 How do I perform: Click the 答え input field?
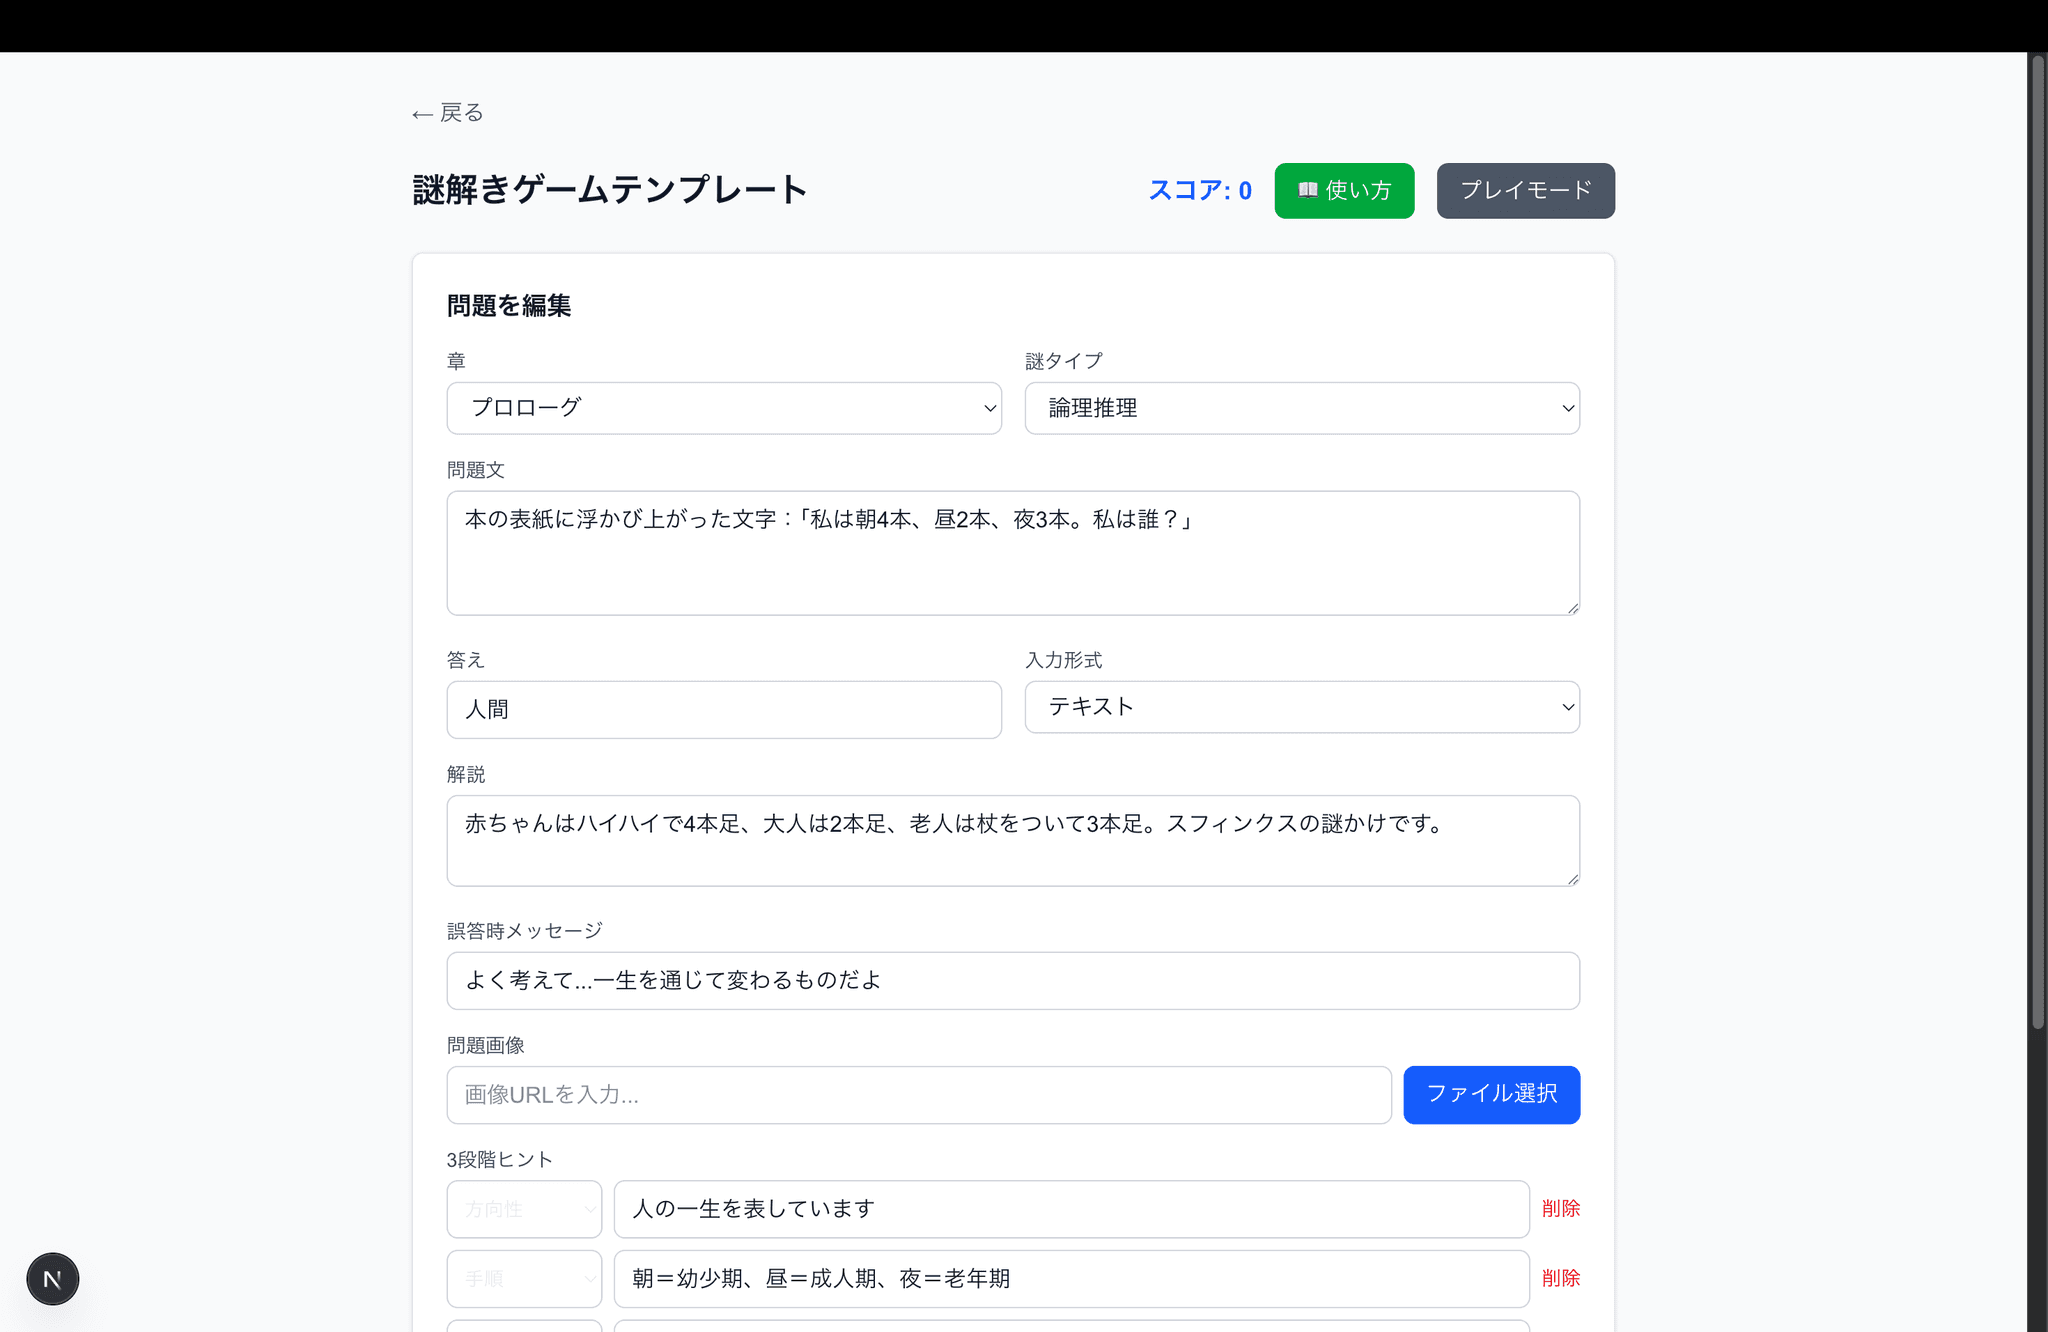[723, 710]
